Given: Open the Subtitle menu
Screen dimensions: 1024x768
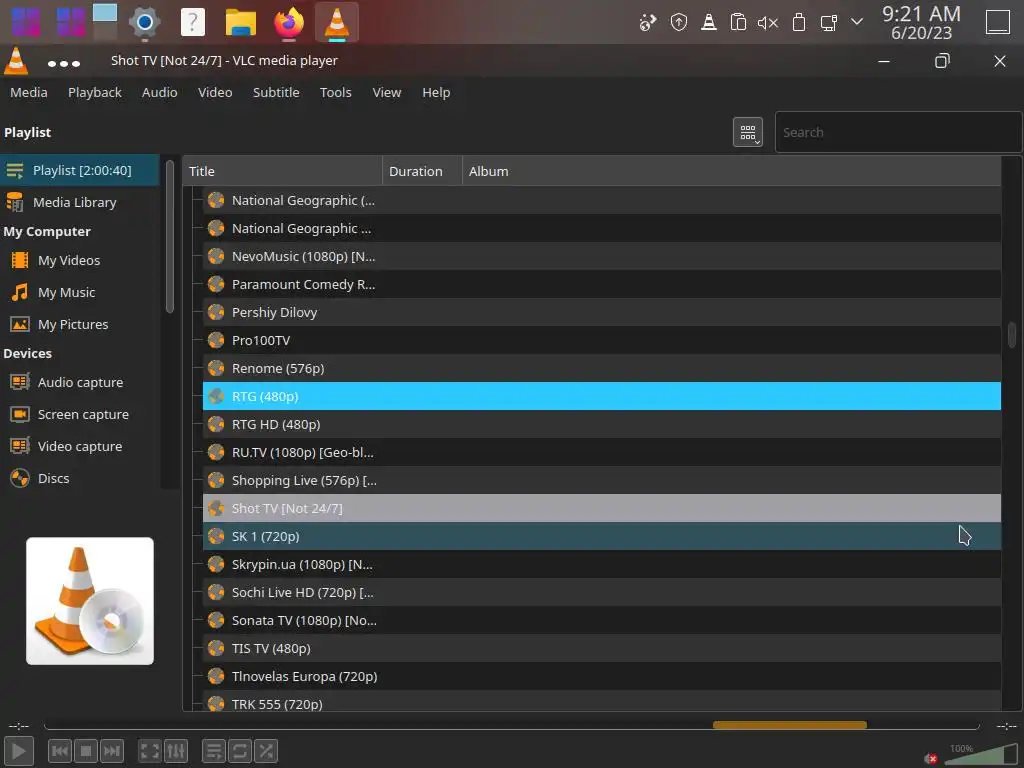Looking at the screenshot, I should coord(276,93).
